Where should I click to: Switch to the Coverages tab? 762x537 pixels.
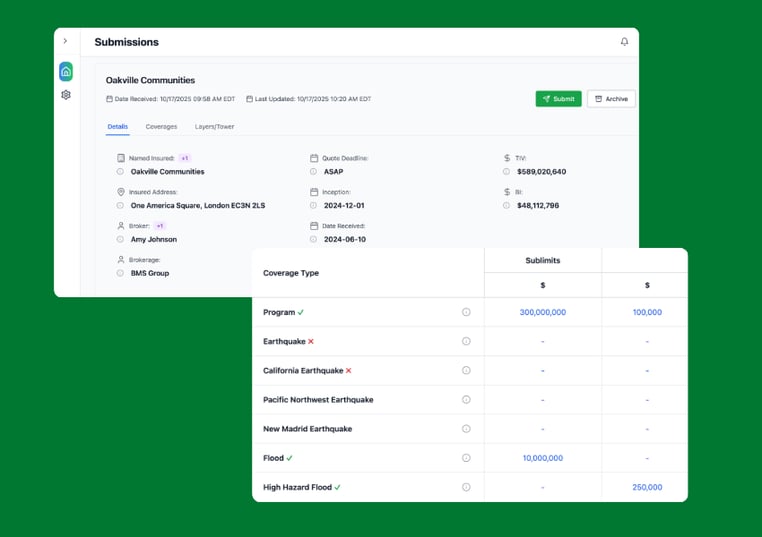pyautogui.click(x=161, y=127)
